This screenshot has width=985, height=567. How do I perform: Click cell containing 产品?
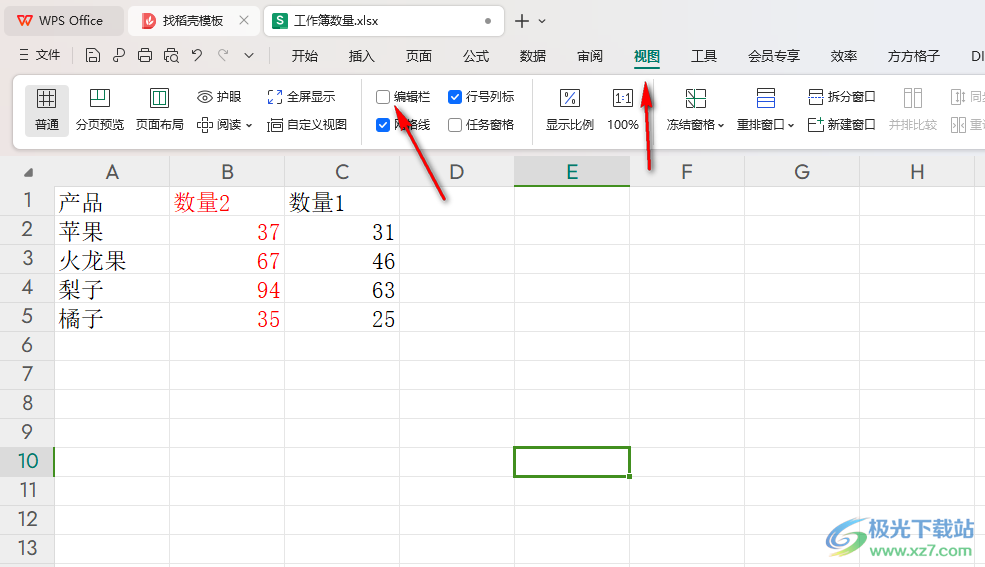point(112,202)
